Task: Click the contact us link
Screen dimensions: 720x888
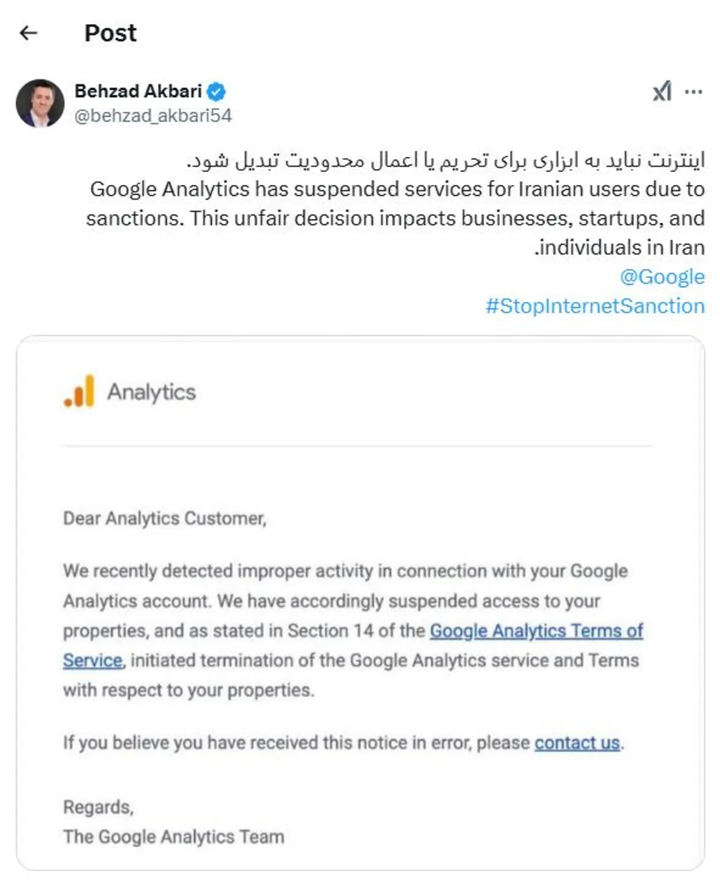Action: pyautogui.click(x=577, y=742)
